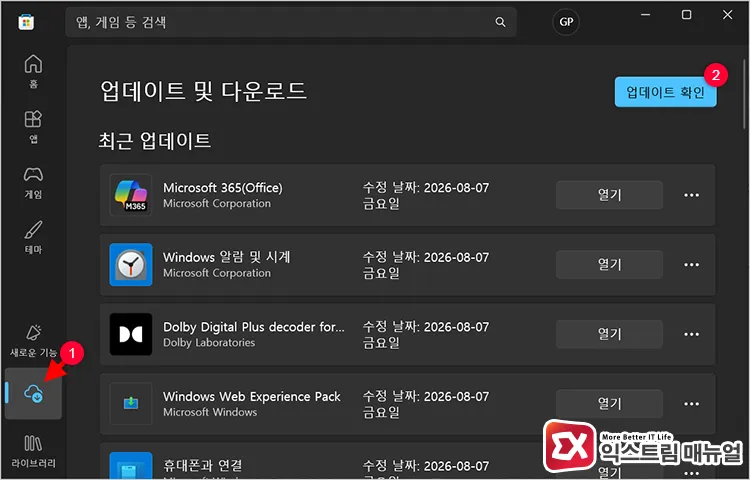Open Dolby Digital Plus decoder with 열기
Image resolution: width=750 pixels, height=480 pixels.
(609, 334)
